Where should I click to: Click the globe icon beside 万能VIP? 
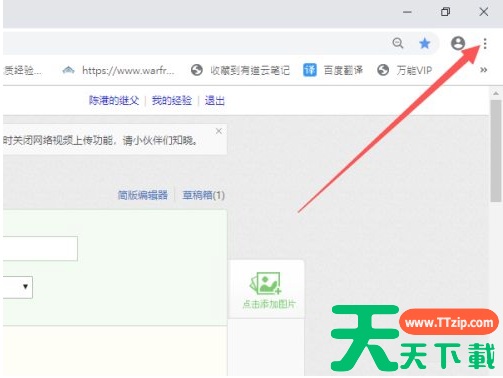[383, 70]
